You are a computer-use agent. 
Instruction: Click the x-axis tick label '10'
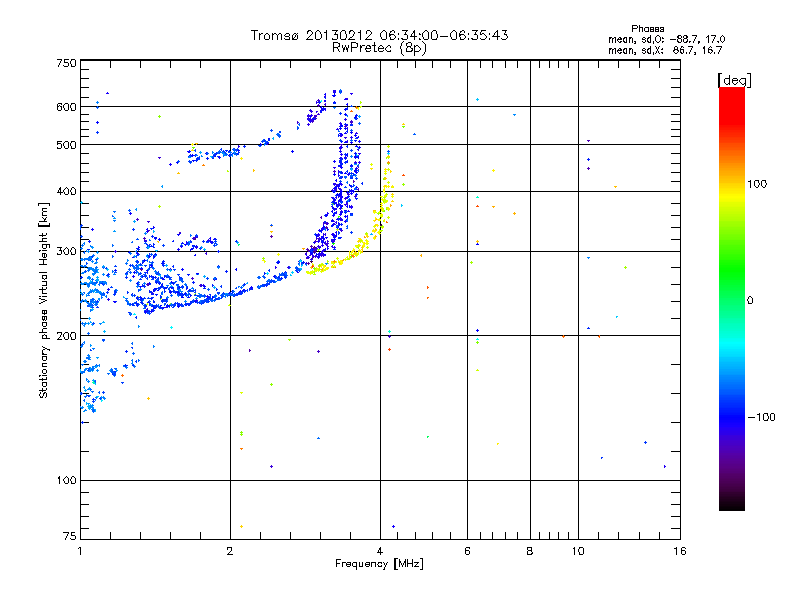pos(578,551)
